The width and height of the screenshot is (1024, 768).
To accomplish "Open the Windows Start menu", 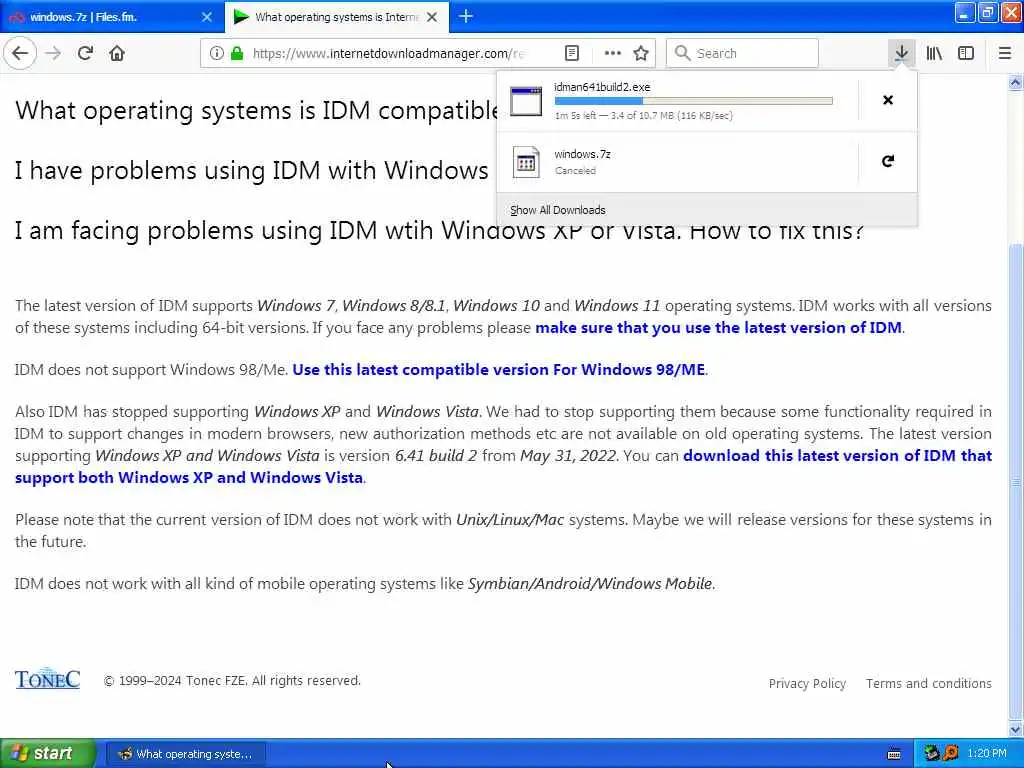I will click(48, 754).
